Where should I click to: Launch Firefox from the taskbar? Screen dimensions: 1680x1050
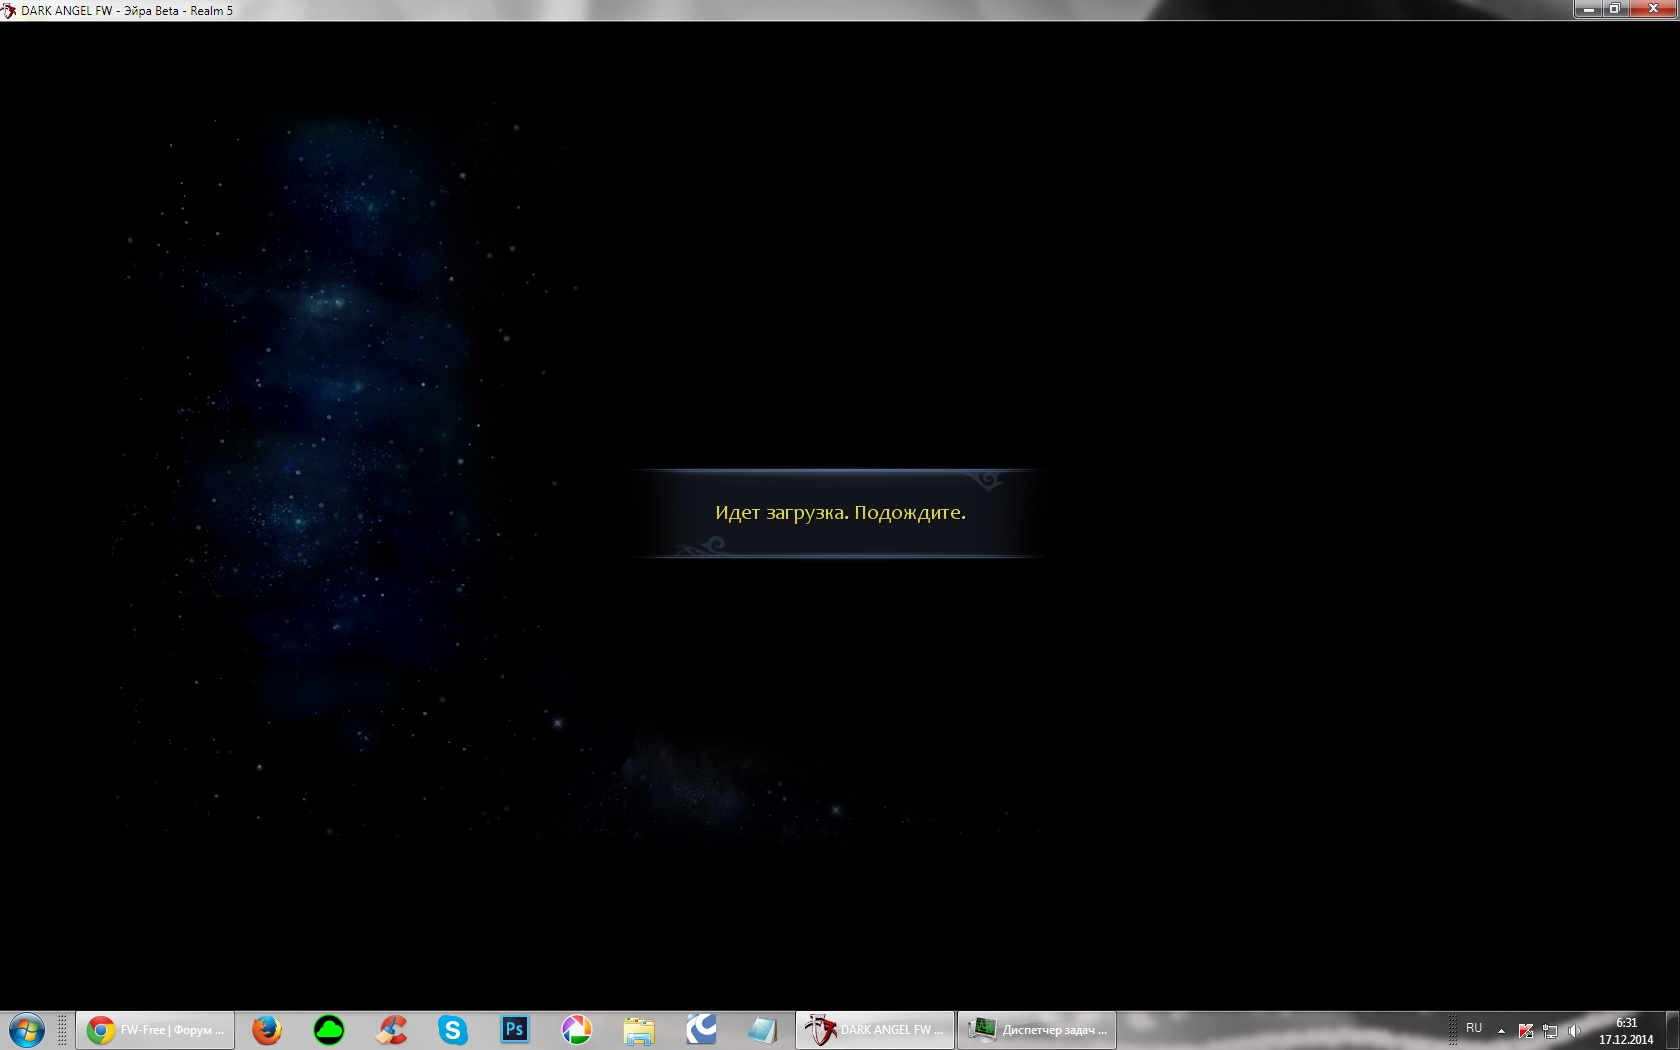tap(267, 1030)
